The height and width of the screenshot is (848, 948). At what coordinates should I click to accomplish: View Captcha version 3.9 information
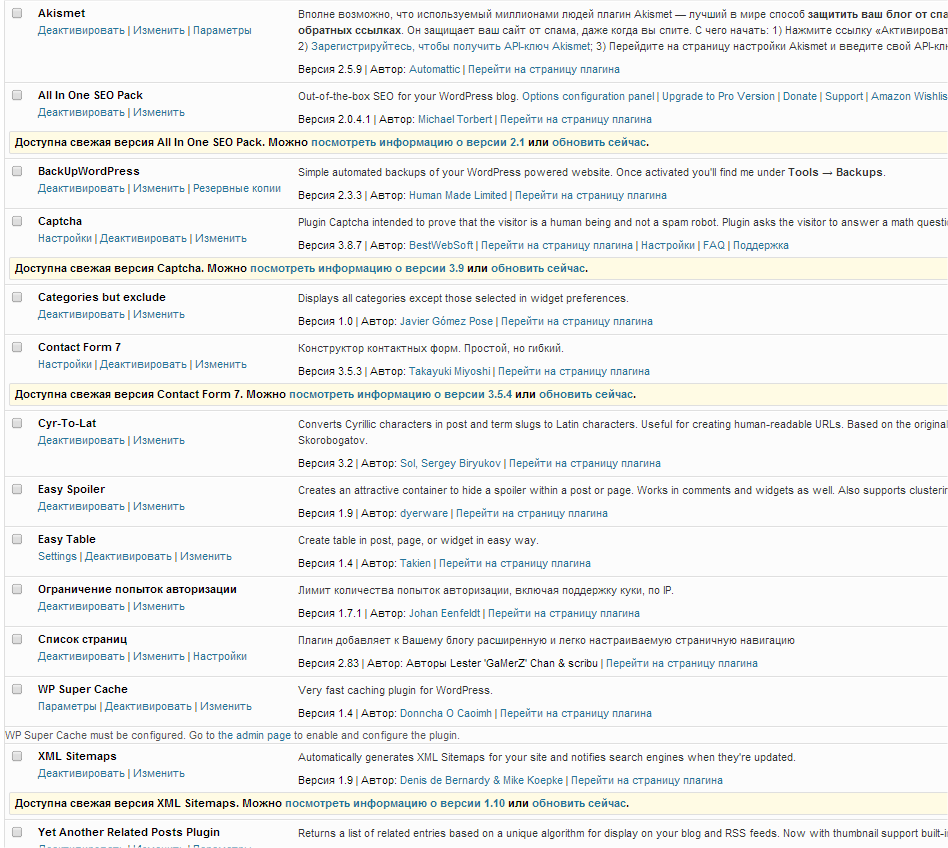click(357, 268)
